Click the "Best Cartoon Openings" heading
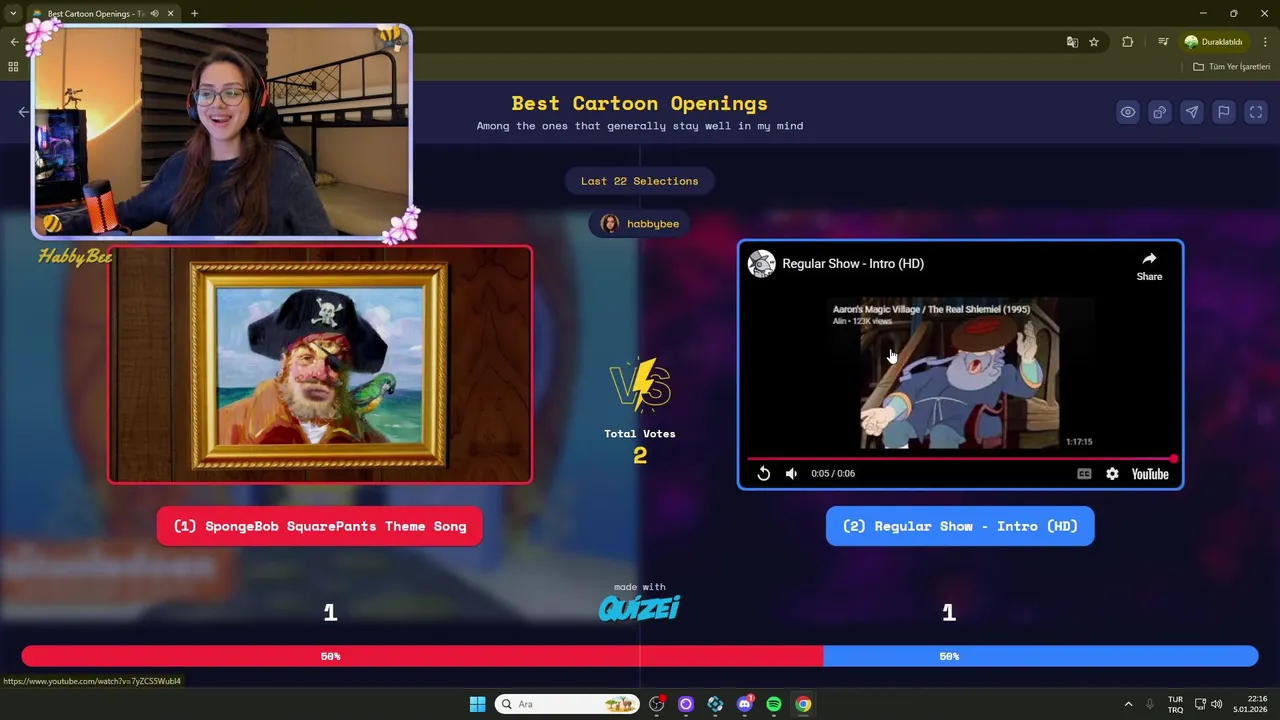Screen dimensions: 1280x720 pyautogui.click(x=640, y=103)
